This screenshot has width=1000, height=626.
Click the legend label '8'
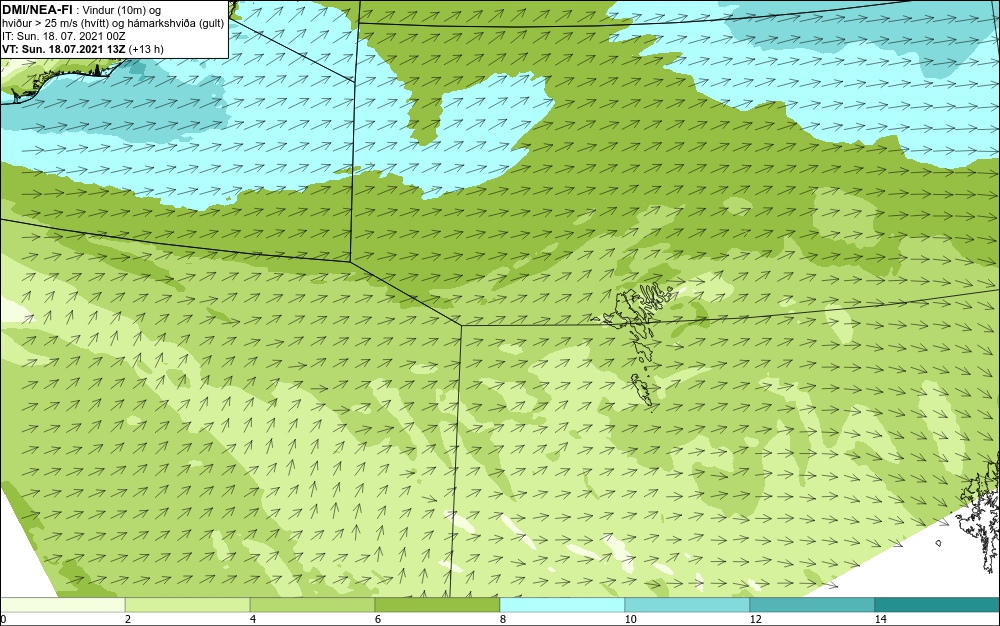[x=503, y=619]
